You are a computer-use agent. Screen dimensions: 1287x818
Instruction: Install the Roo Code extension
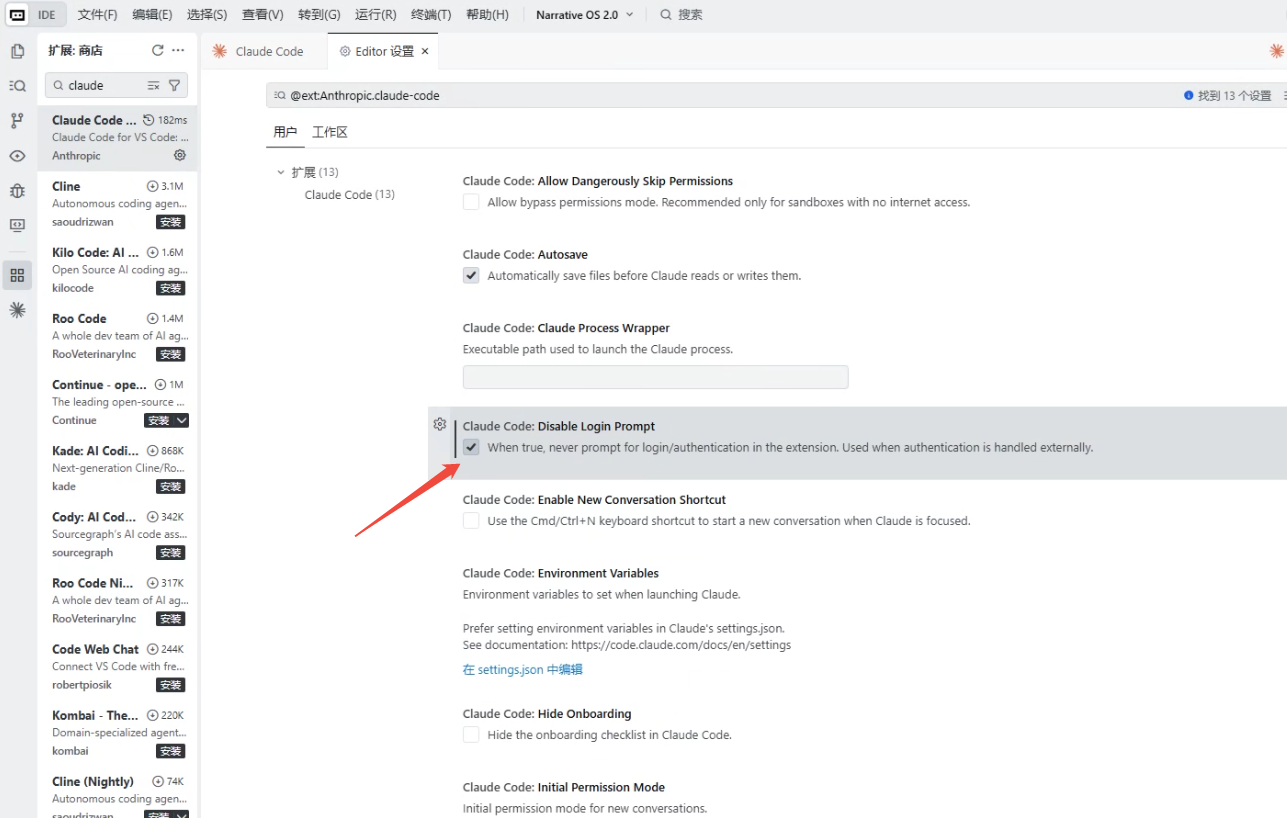tap(171, 354)
